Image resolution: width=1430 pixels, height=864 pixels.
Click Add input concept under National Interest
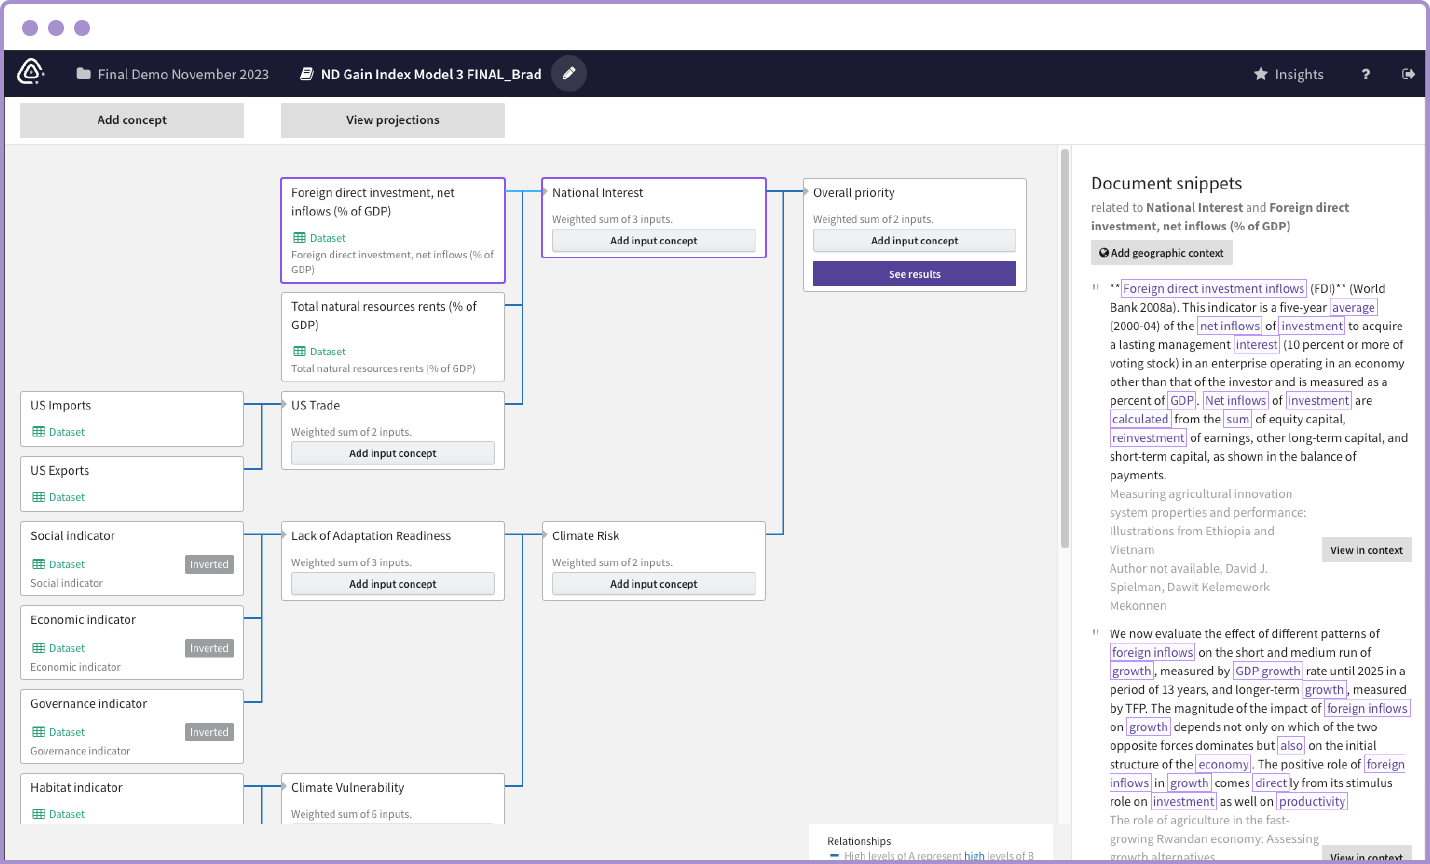pyautogui.click(x=653, y=241)
